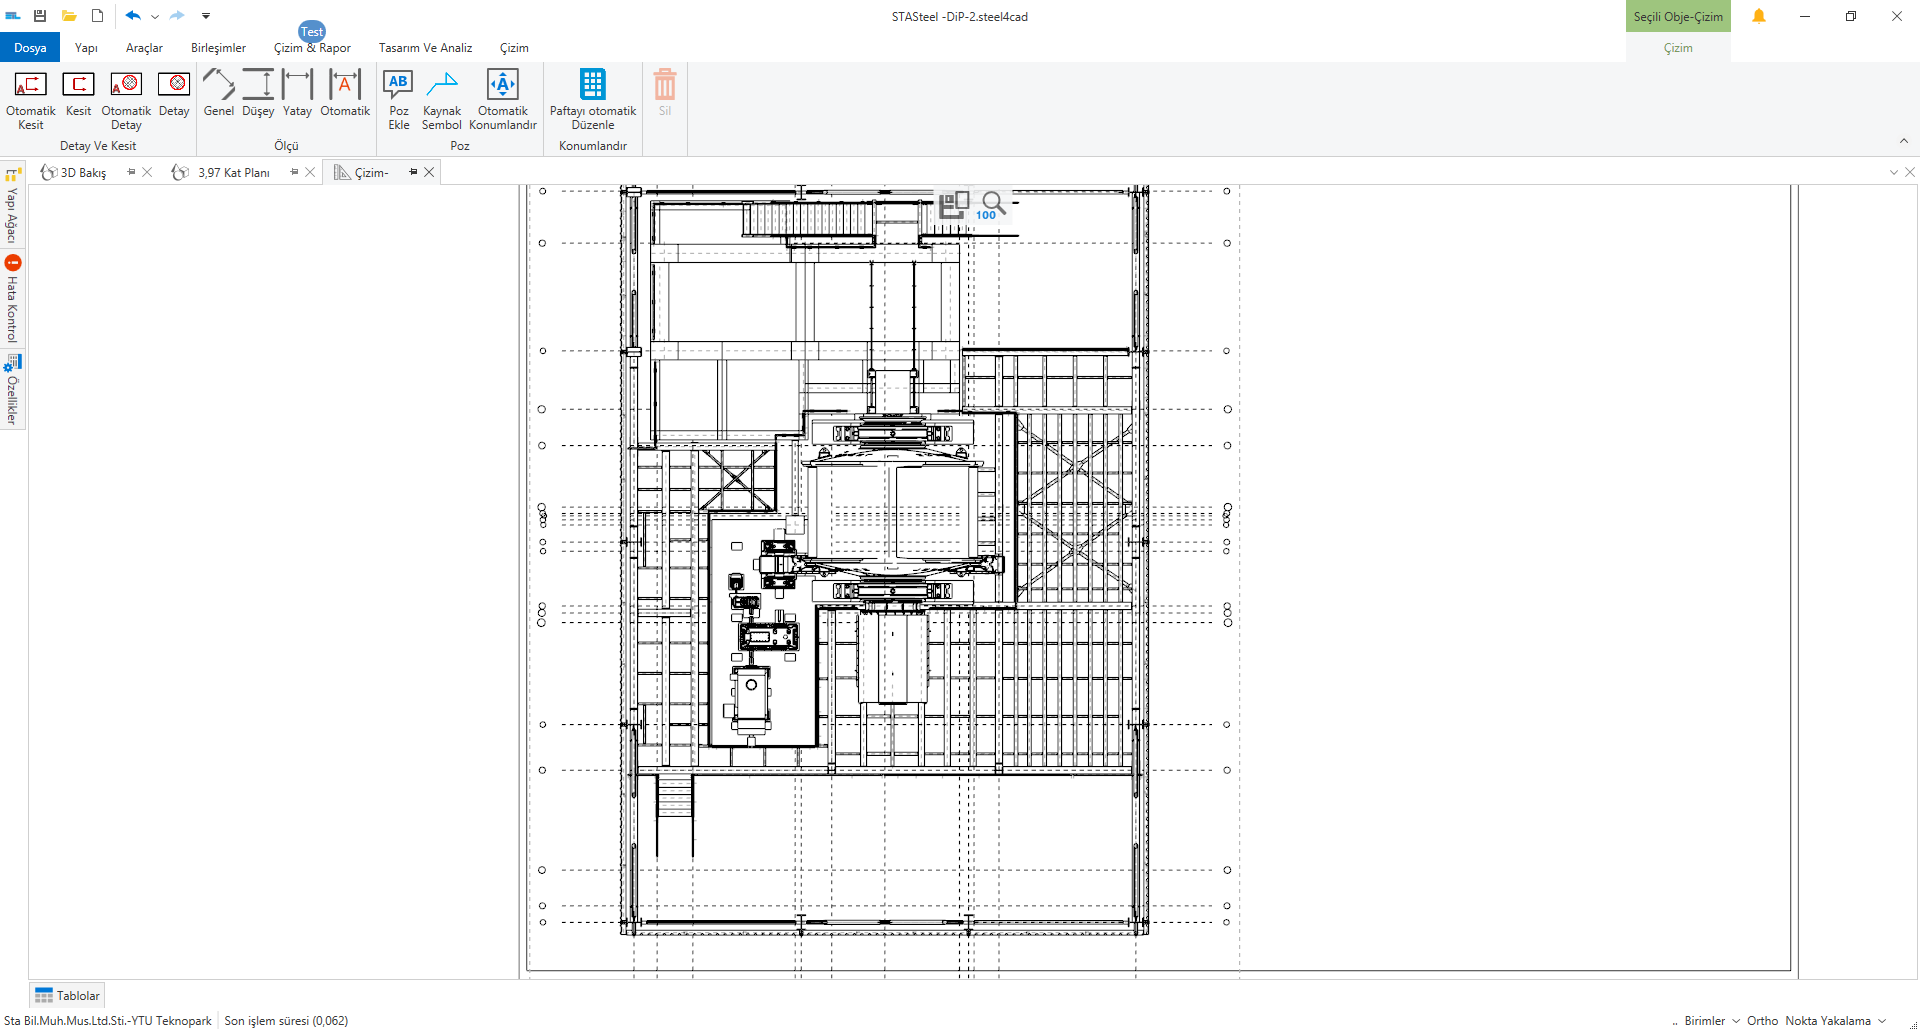Viewport: 1920px width, 1029px height.
Task: Open the Dosya file menu
Action: click(30, 48)
